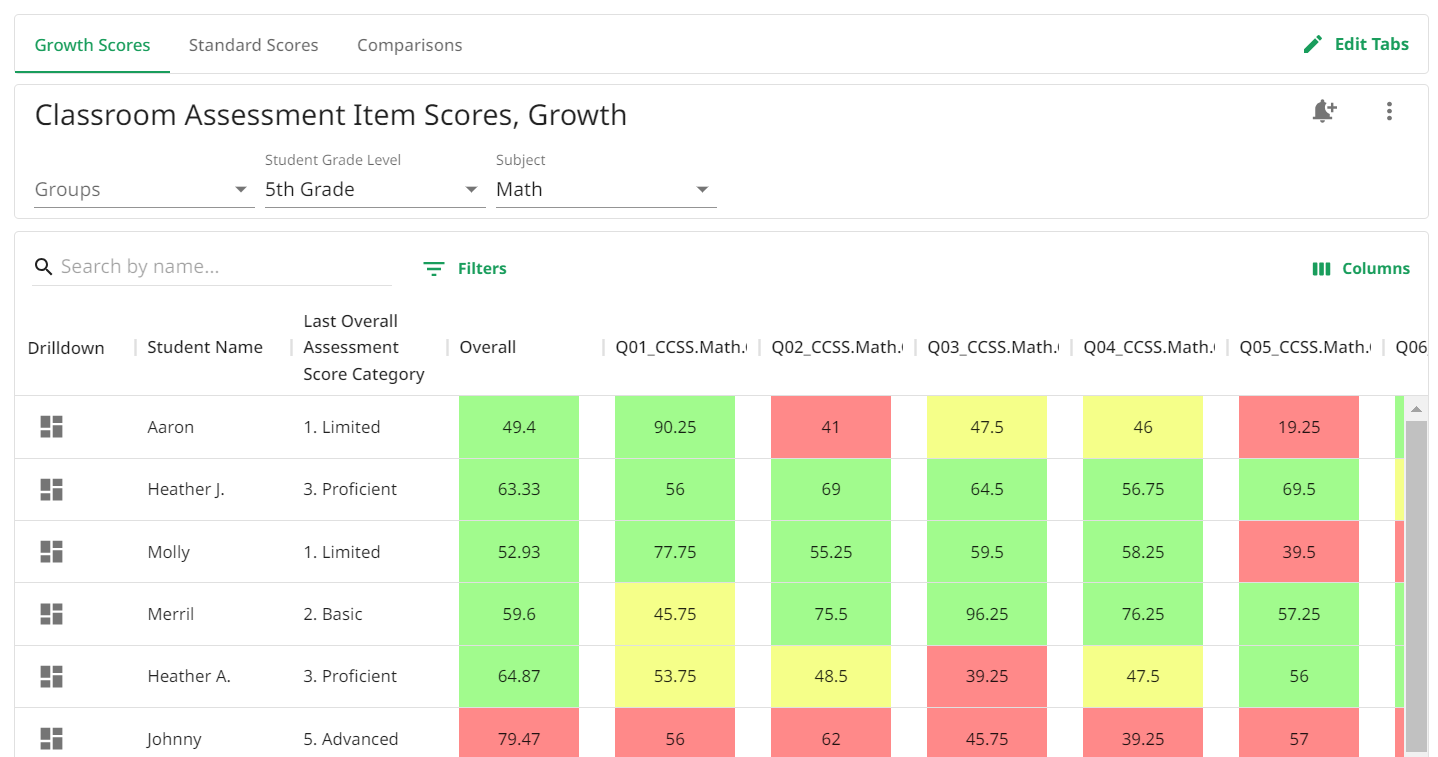Click the Columns button
The image size is (1438, 757).
pos(1361,268)
